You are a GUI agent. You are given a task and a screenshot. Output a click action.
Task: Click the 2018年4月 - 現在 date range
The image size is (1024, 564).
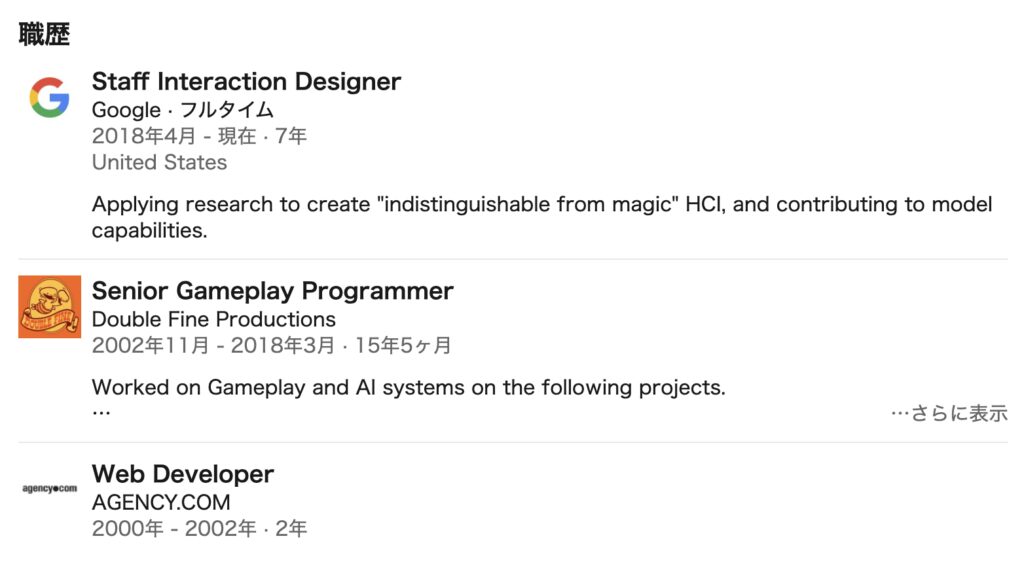[174, 136]
